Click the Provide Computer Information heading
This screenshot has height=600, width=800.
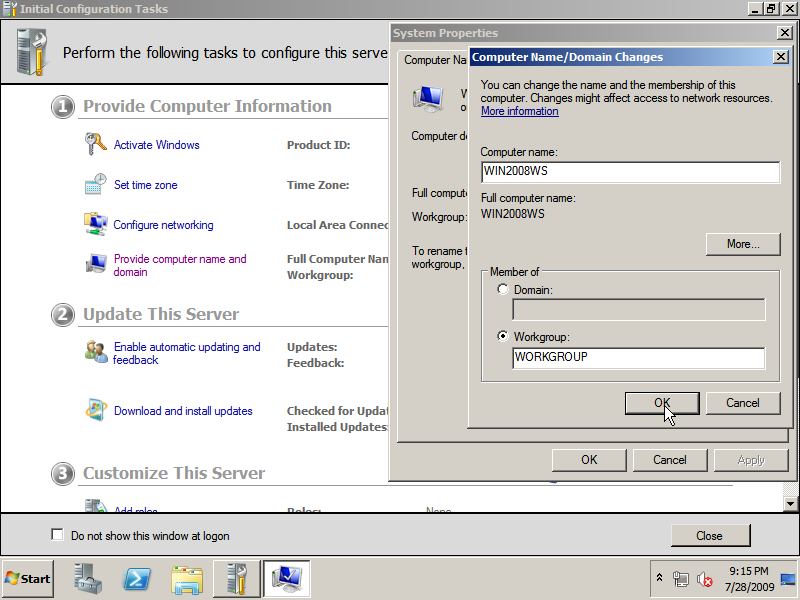point(207,106)
